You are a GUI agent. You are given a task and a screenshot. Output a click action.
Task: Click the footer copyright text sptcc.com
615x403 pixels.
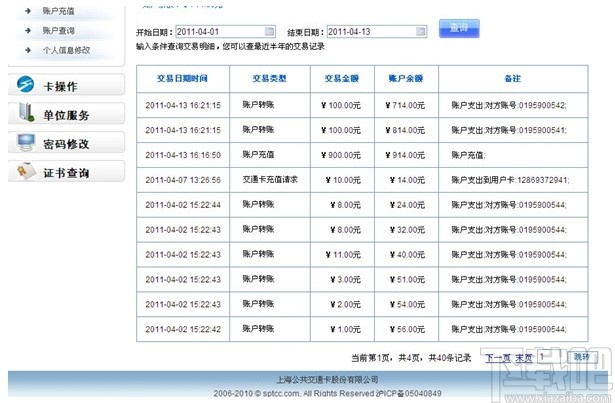[328, 393]
